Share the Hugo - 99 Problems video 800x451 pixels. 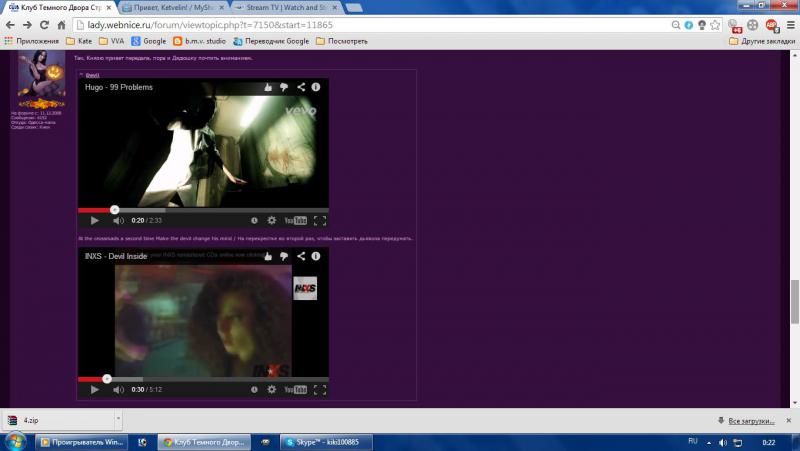pyautogui.click(x=301, y=88)
